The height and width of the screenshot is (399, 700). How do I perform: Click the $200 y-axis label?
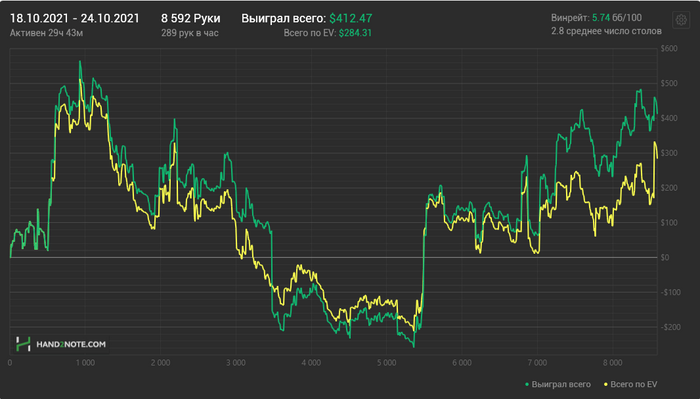669,188
